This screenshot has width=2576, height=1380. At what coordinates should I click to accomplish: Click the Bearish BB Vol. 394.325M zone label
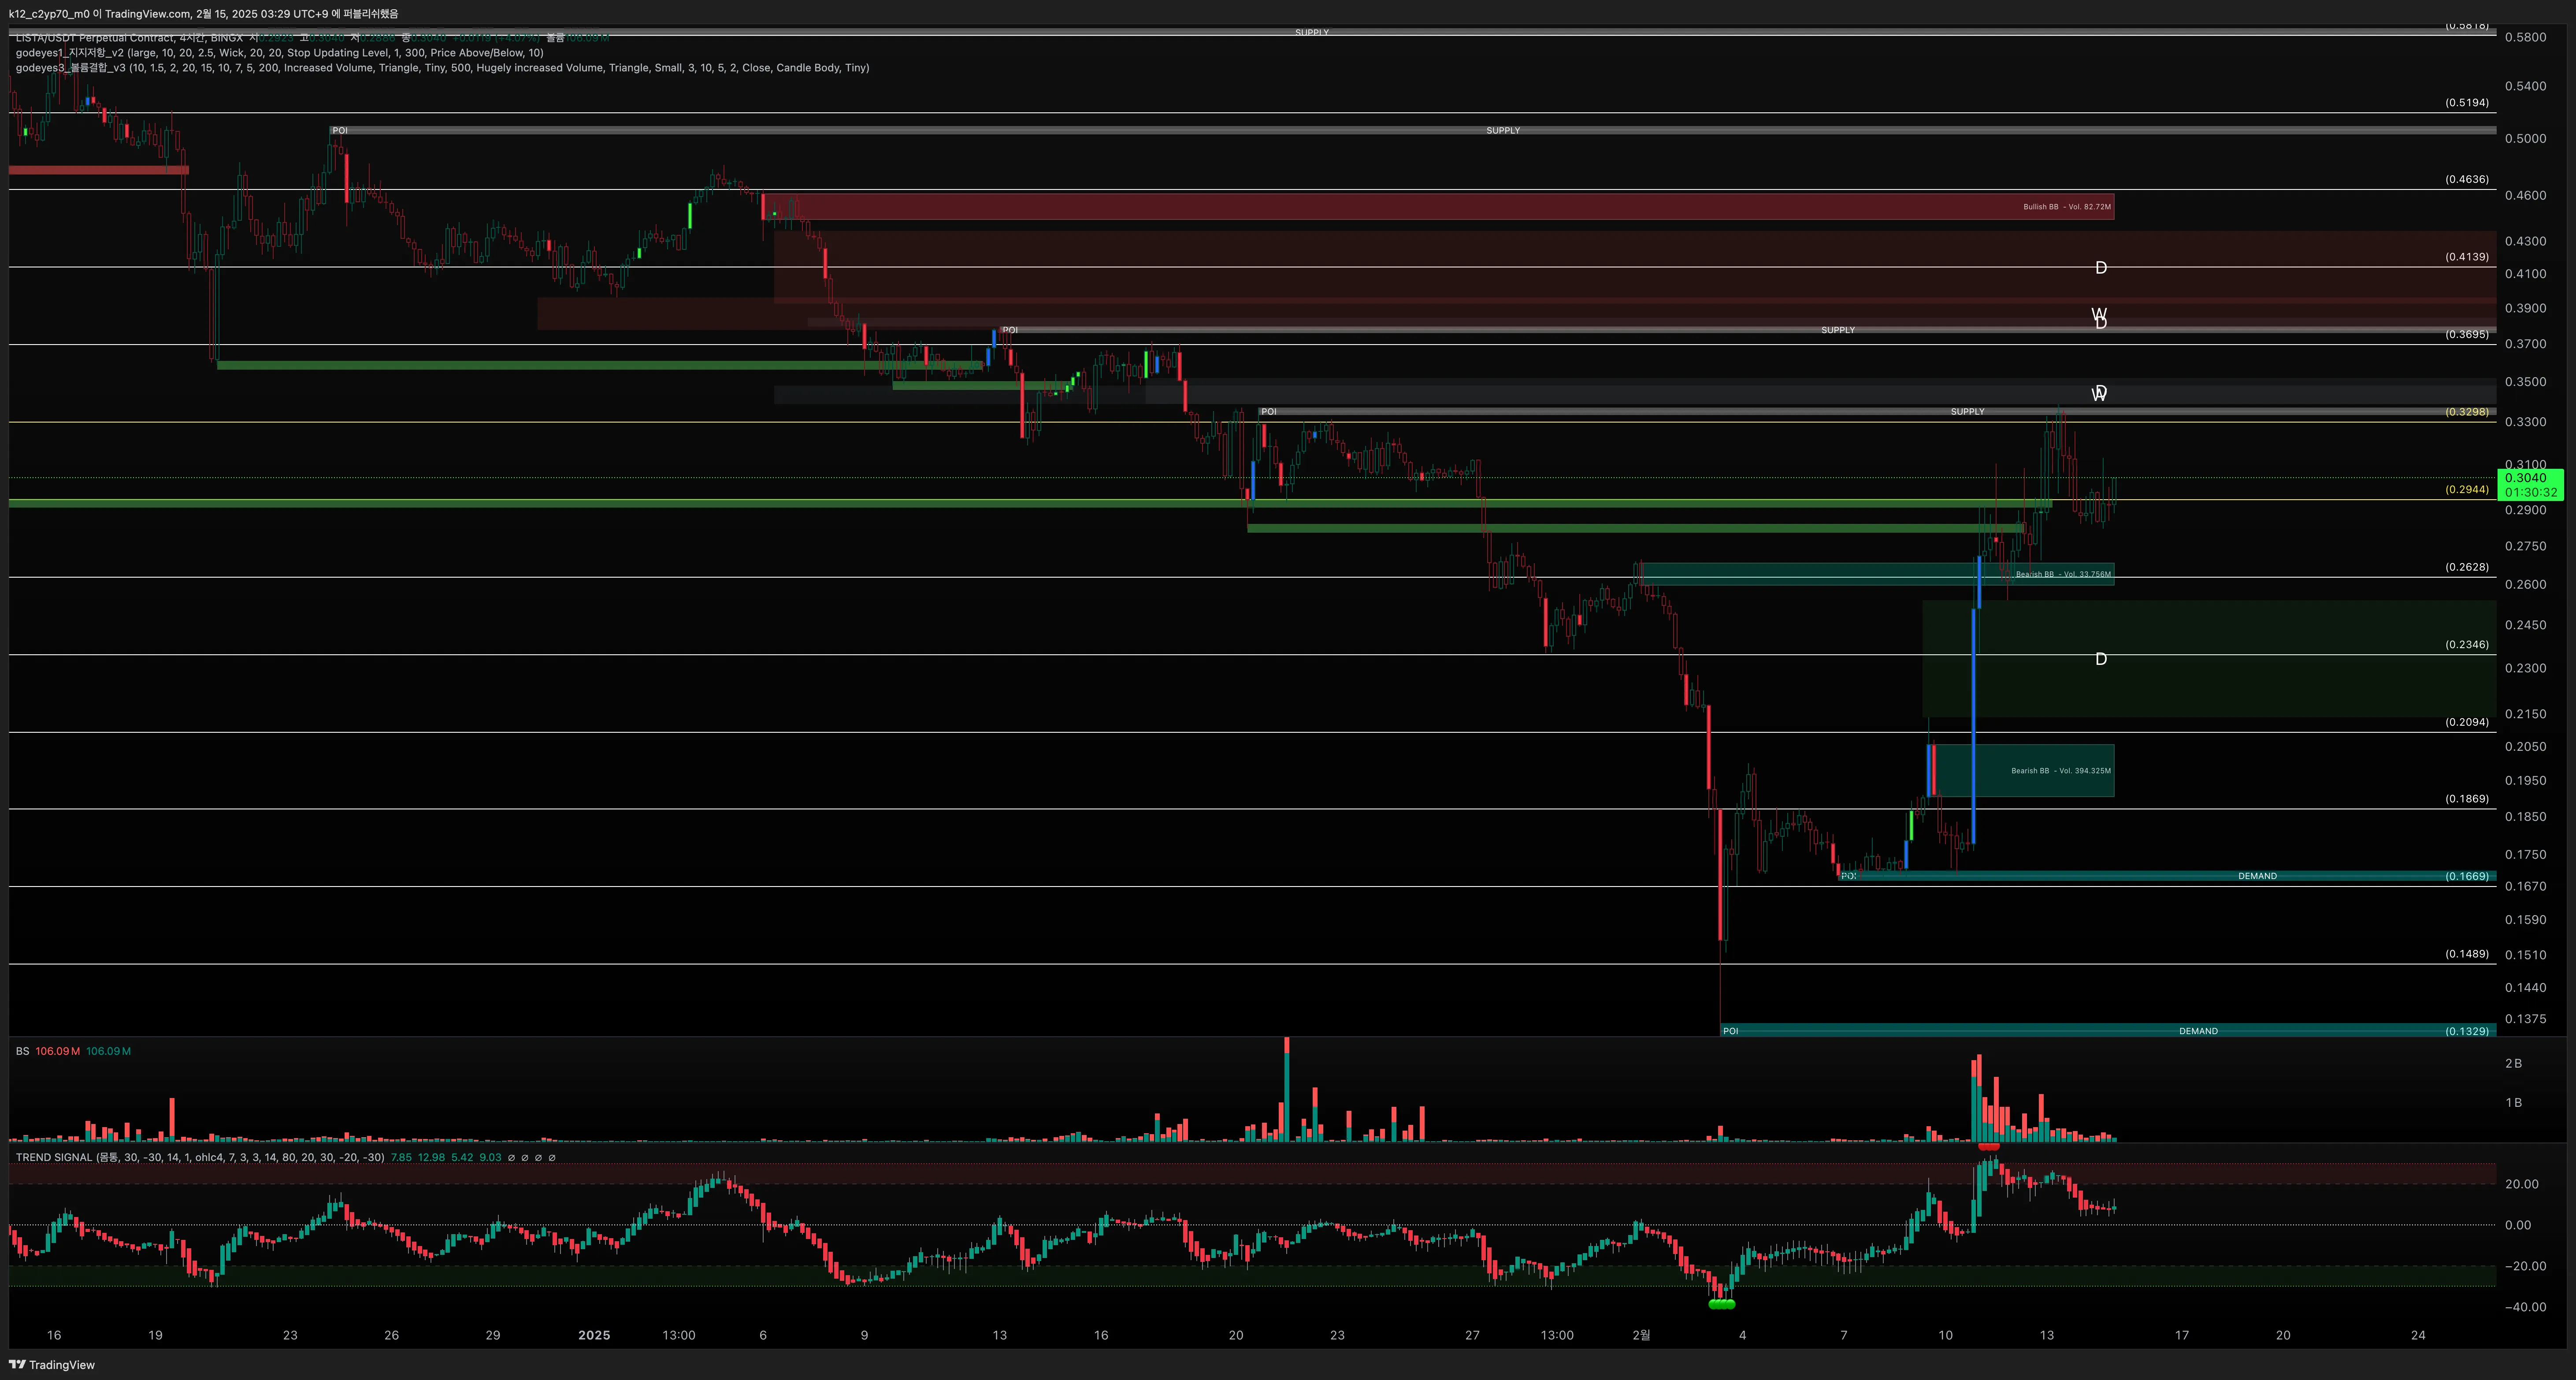coord(2061,771)
